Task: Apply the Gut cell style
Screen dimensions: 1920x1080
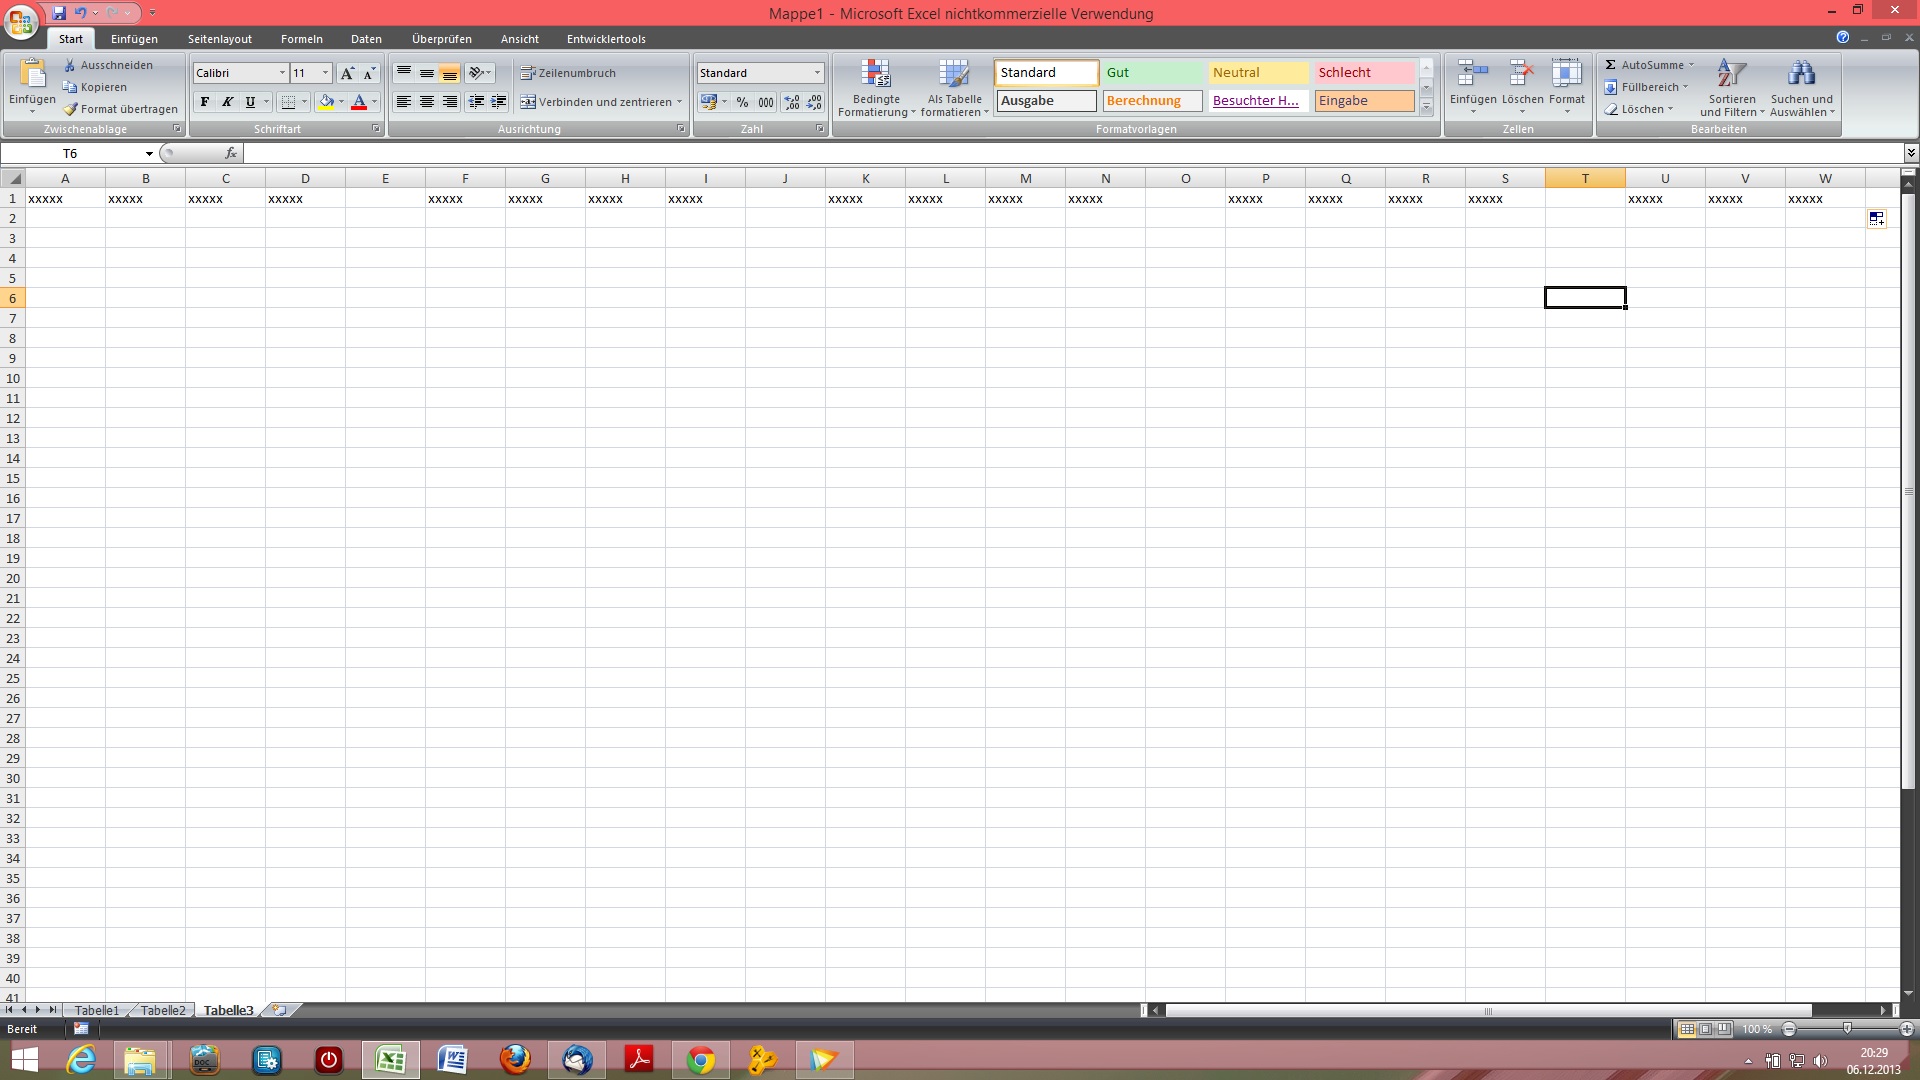Action: 1153,73
